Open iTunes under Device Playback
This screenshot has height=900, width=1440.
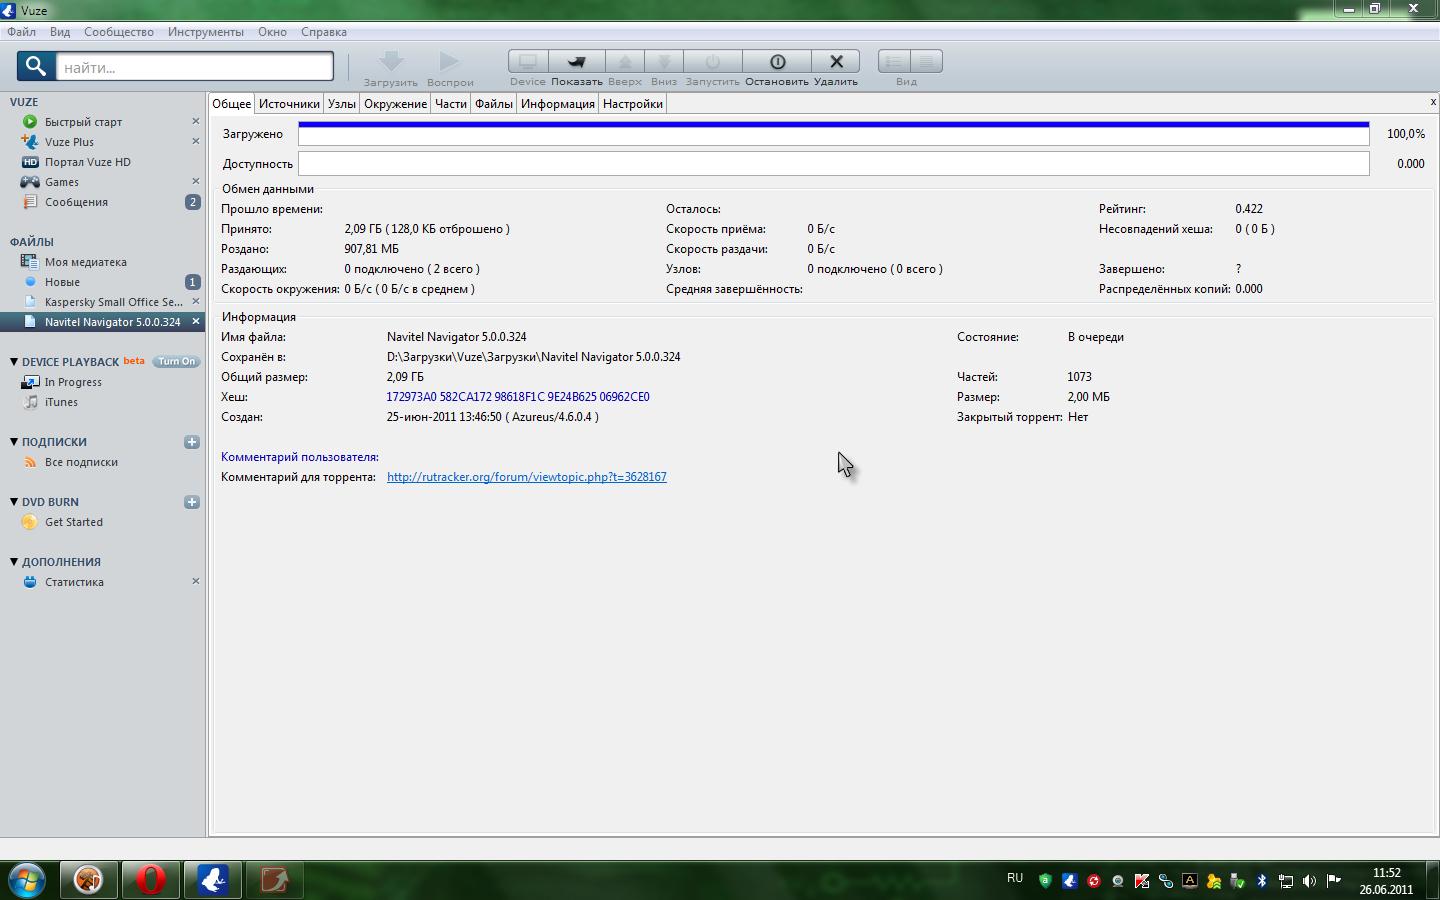click(x=61, y=402)
